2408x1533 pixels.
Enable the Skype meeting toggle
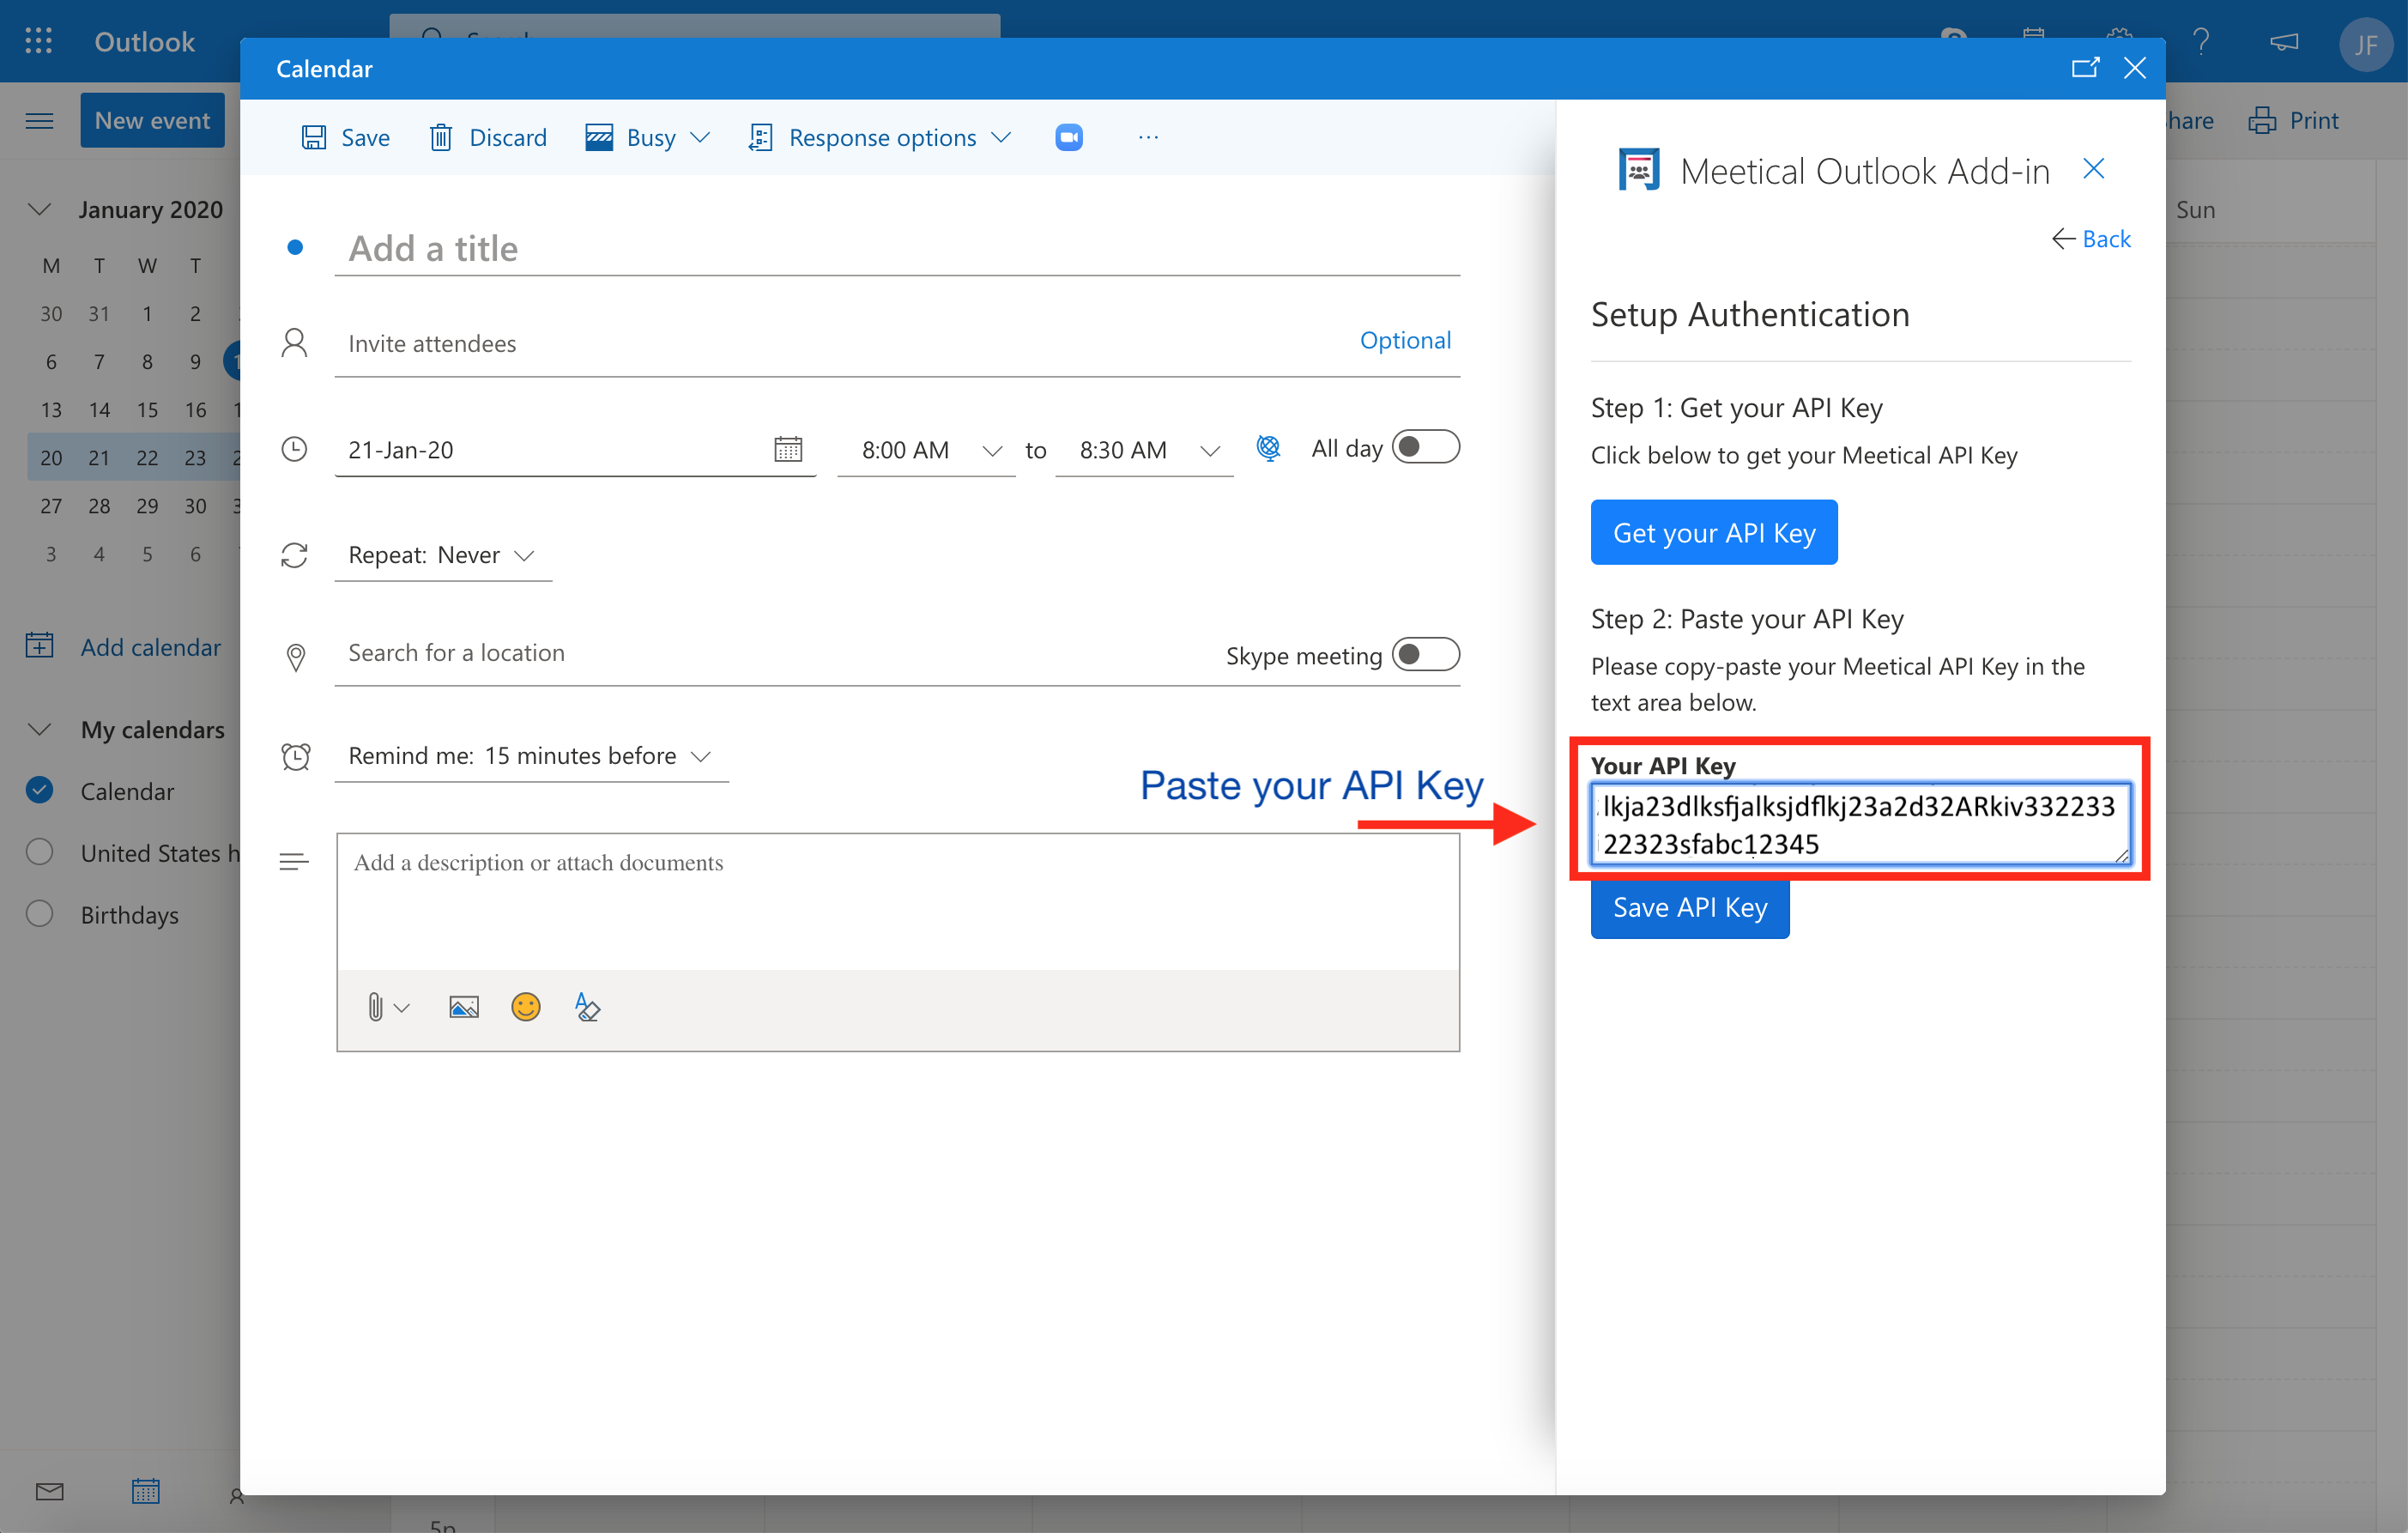point(1425,655)
